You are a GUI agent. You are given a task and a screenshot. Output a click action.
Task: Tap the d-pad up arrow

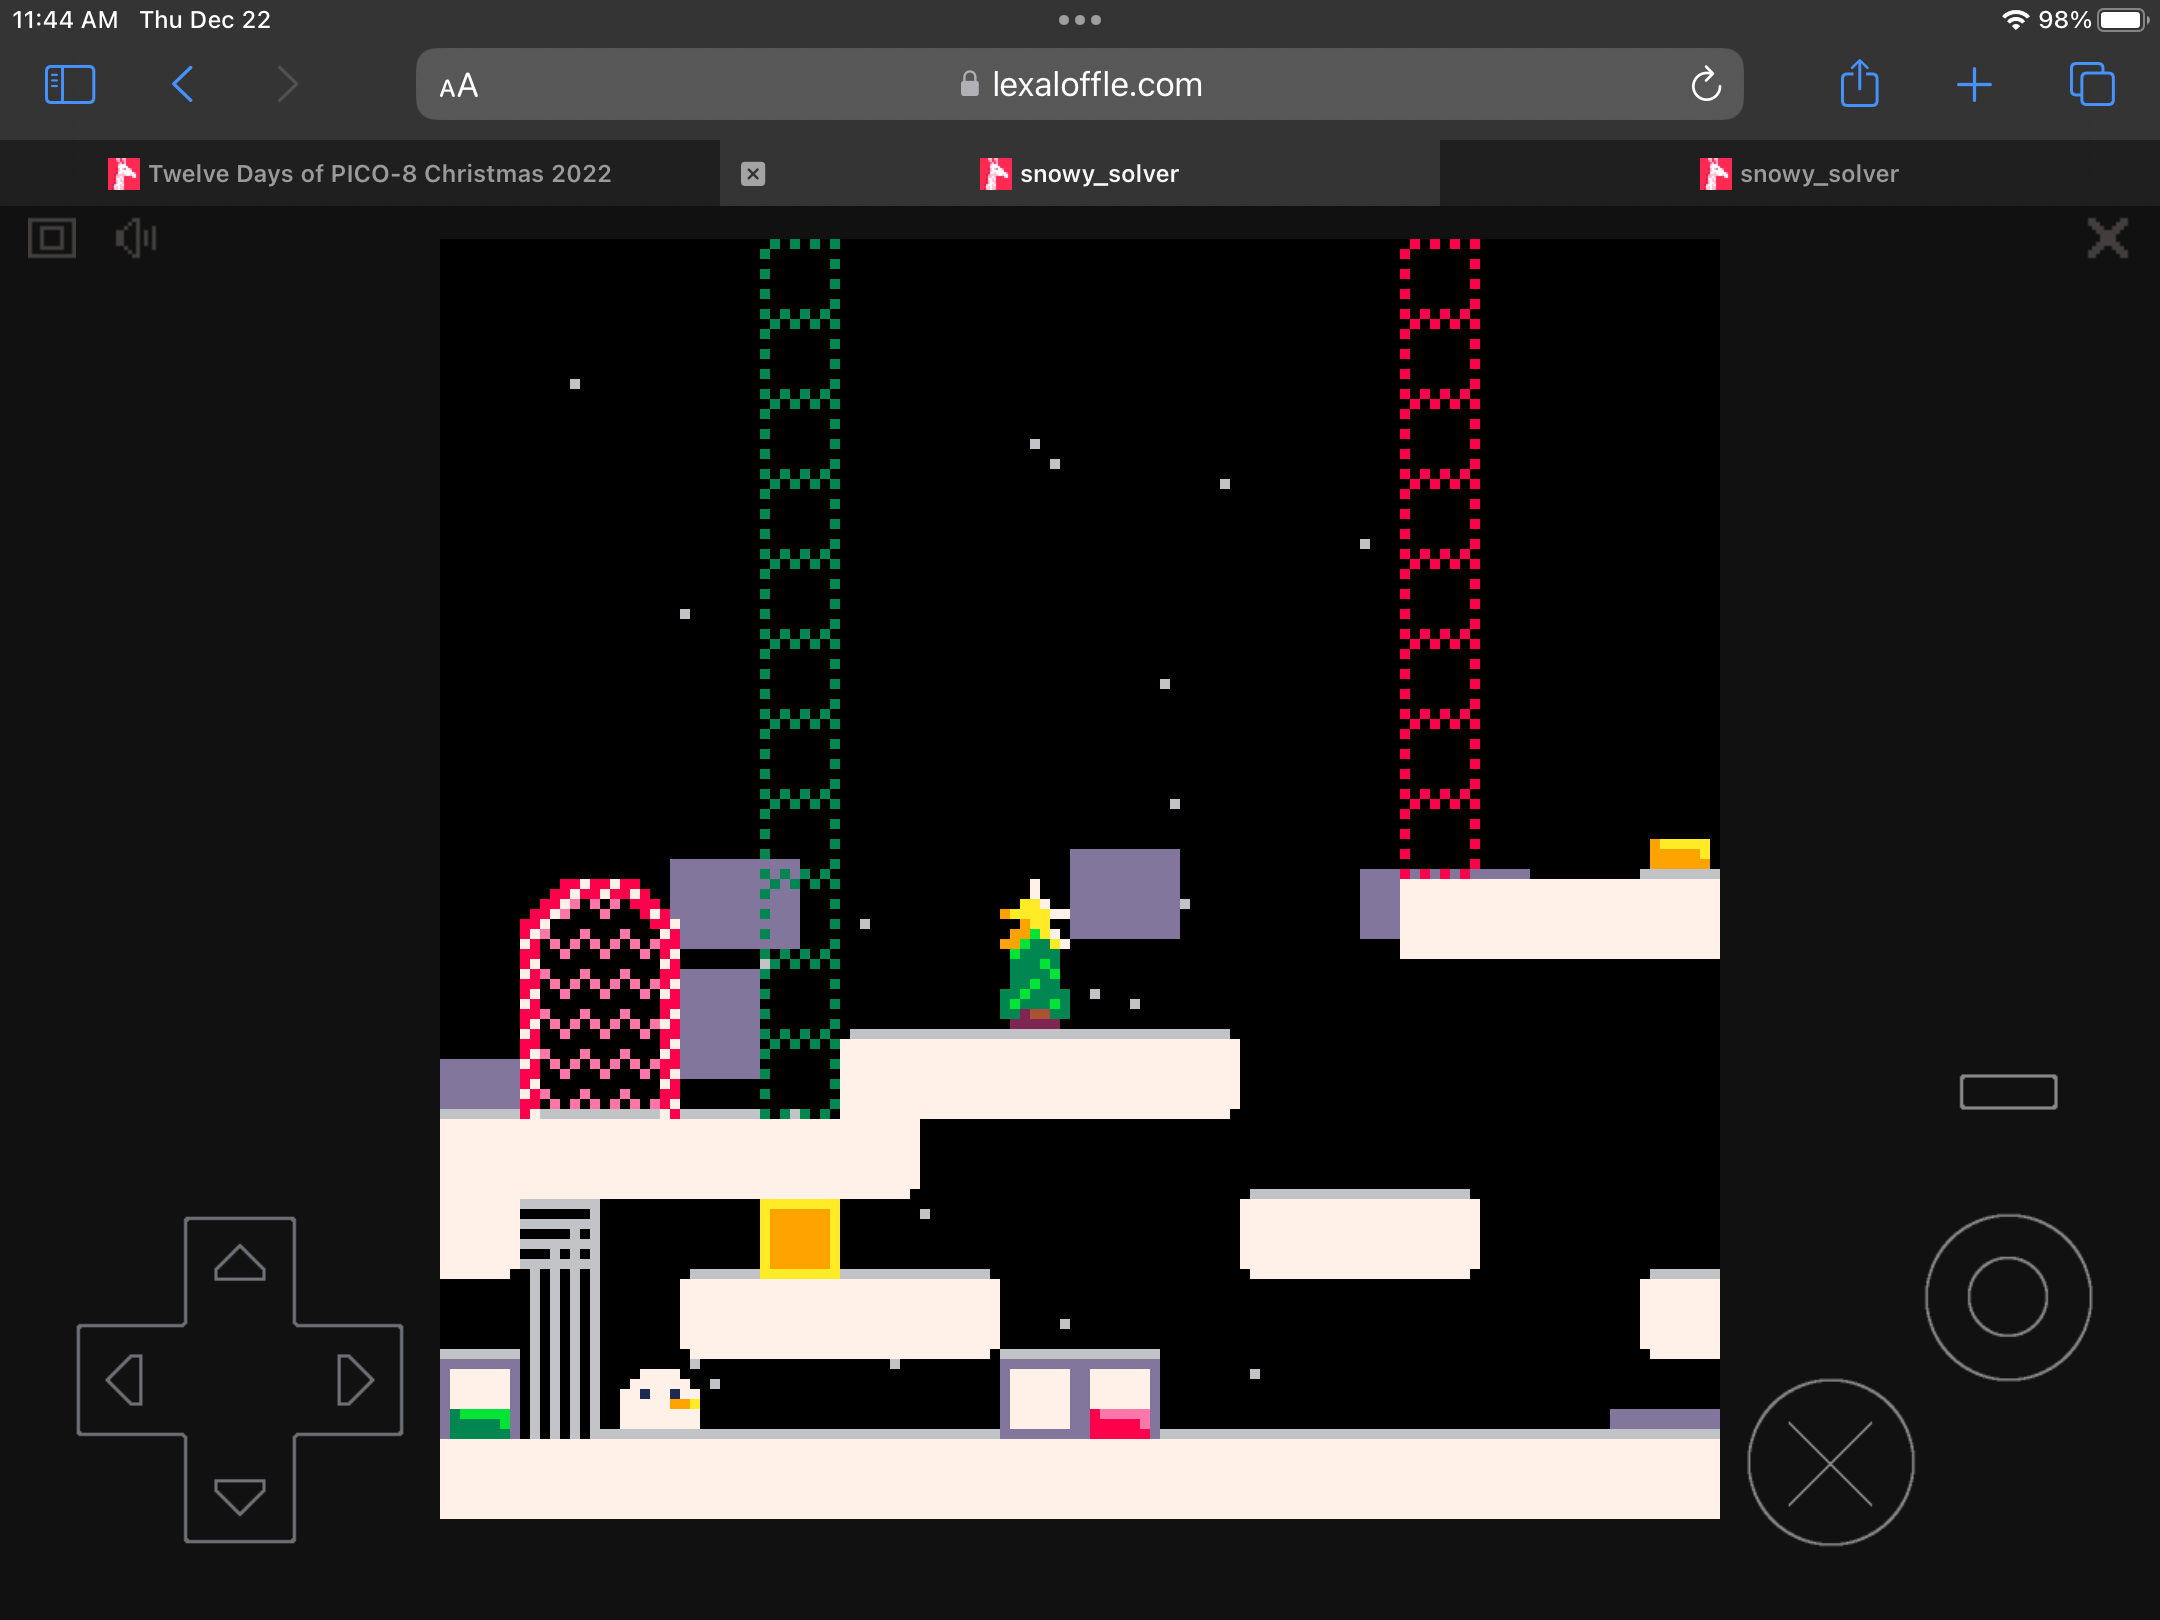click(240, 1264)
